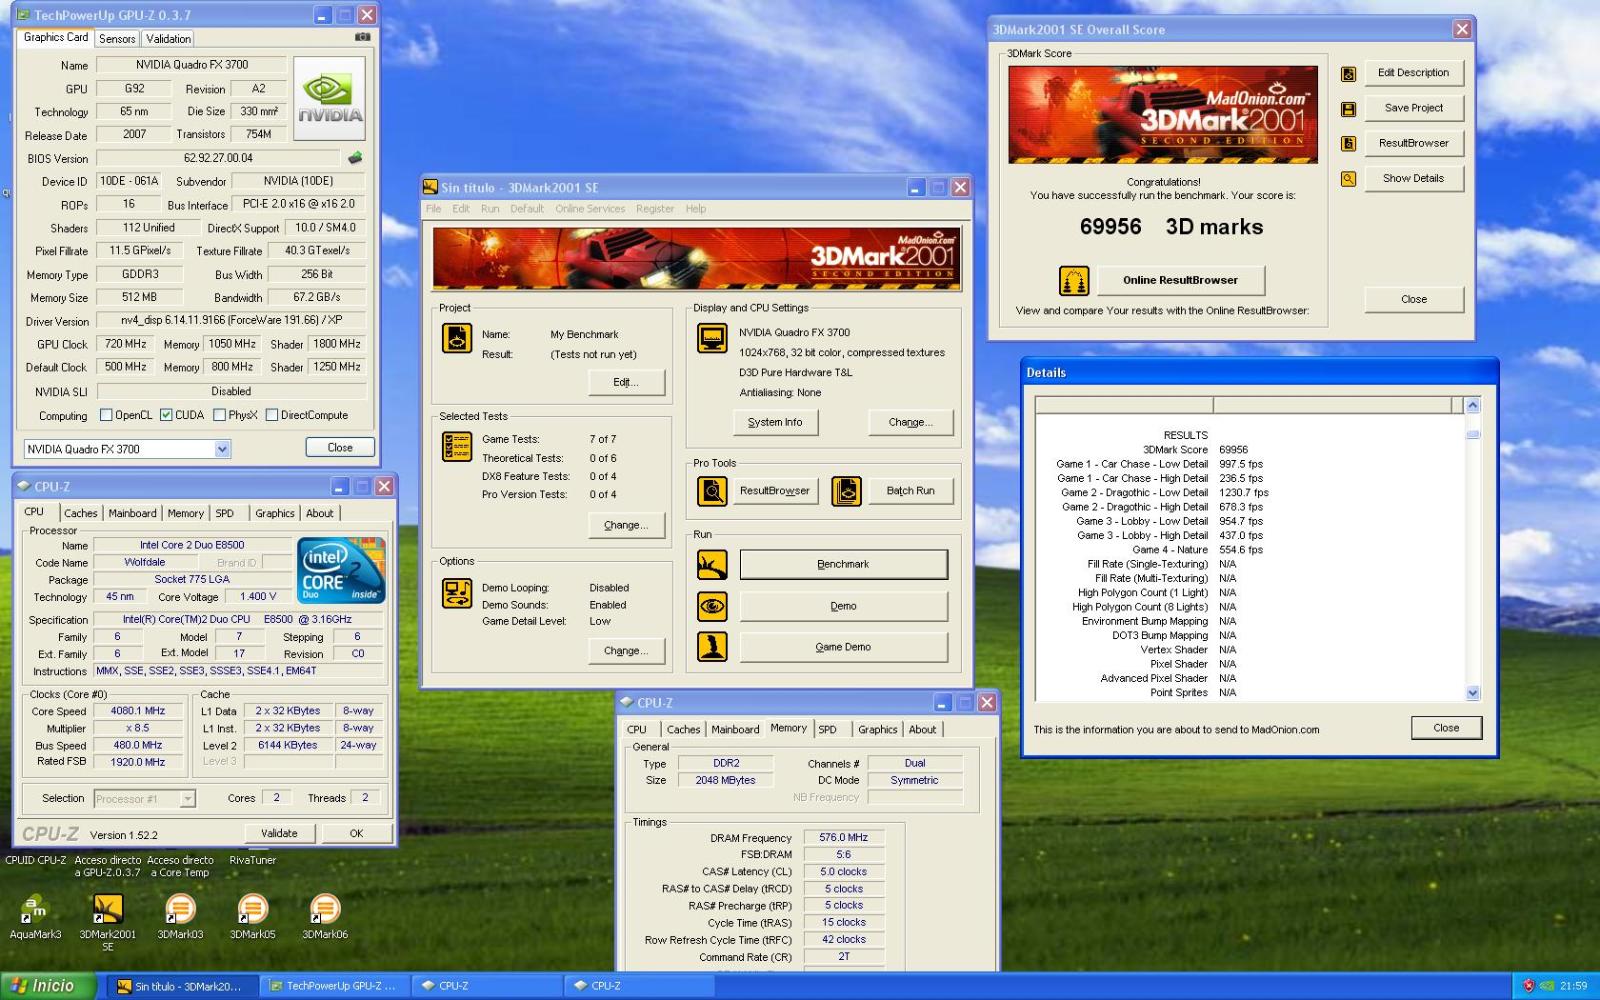The image size is (1600, 1000).
Task: Click the Show Details button
Action: (x=1413, y=179)
